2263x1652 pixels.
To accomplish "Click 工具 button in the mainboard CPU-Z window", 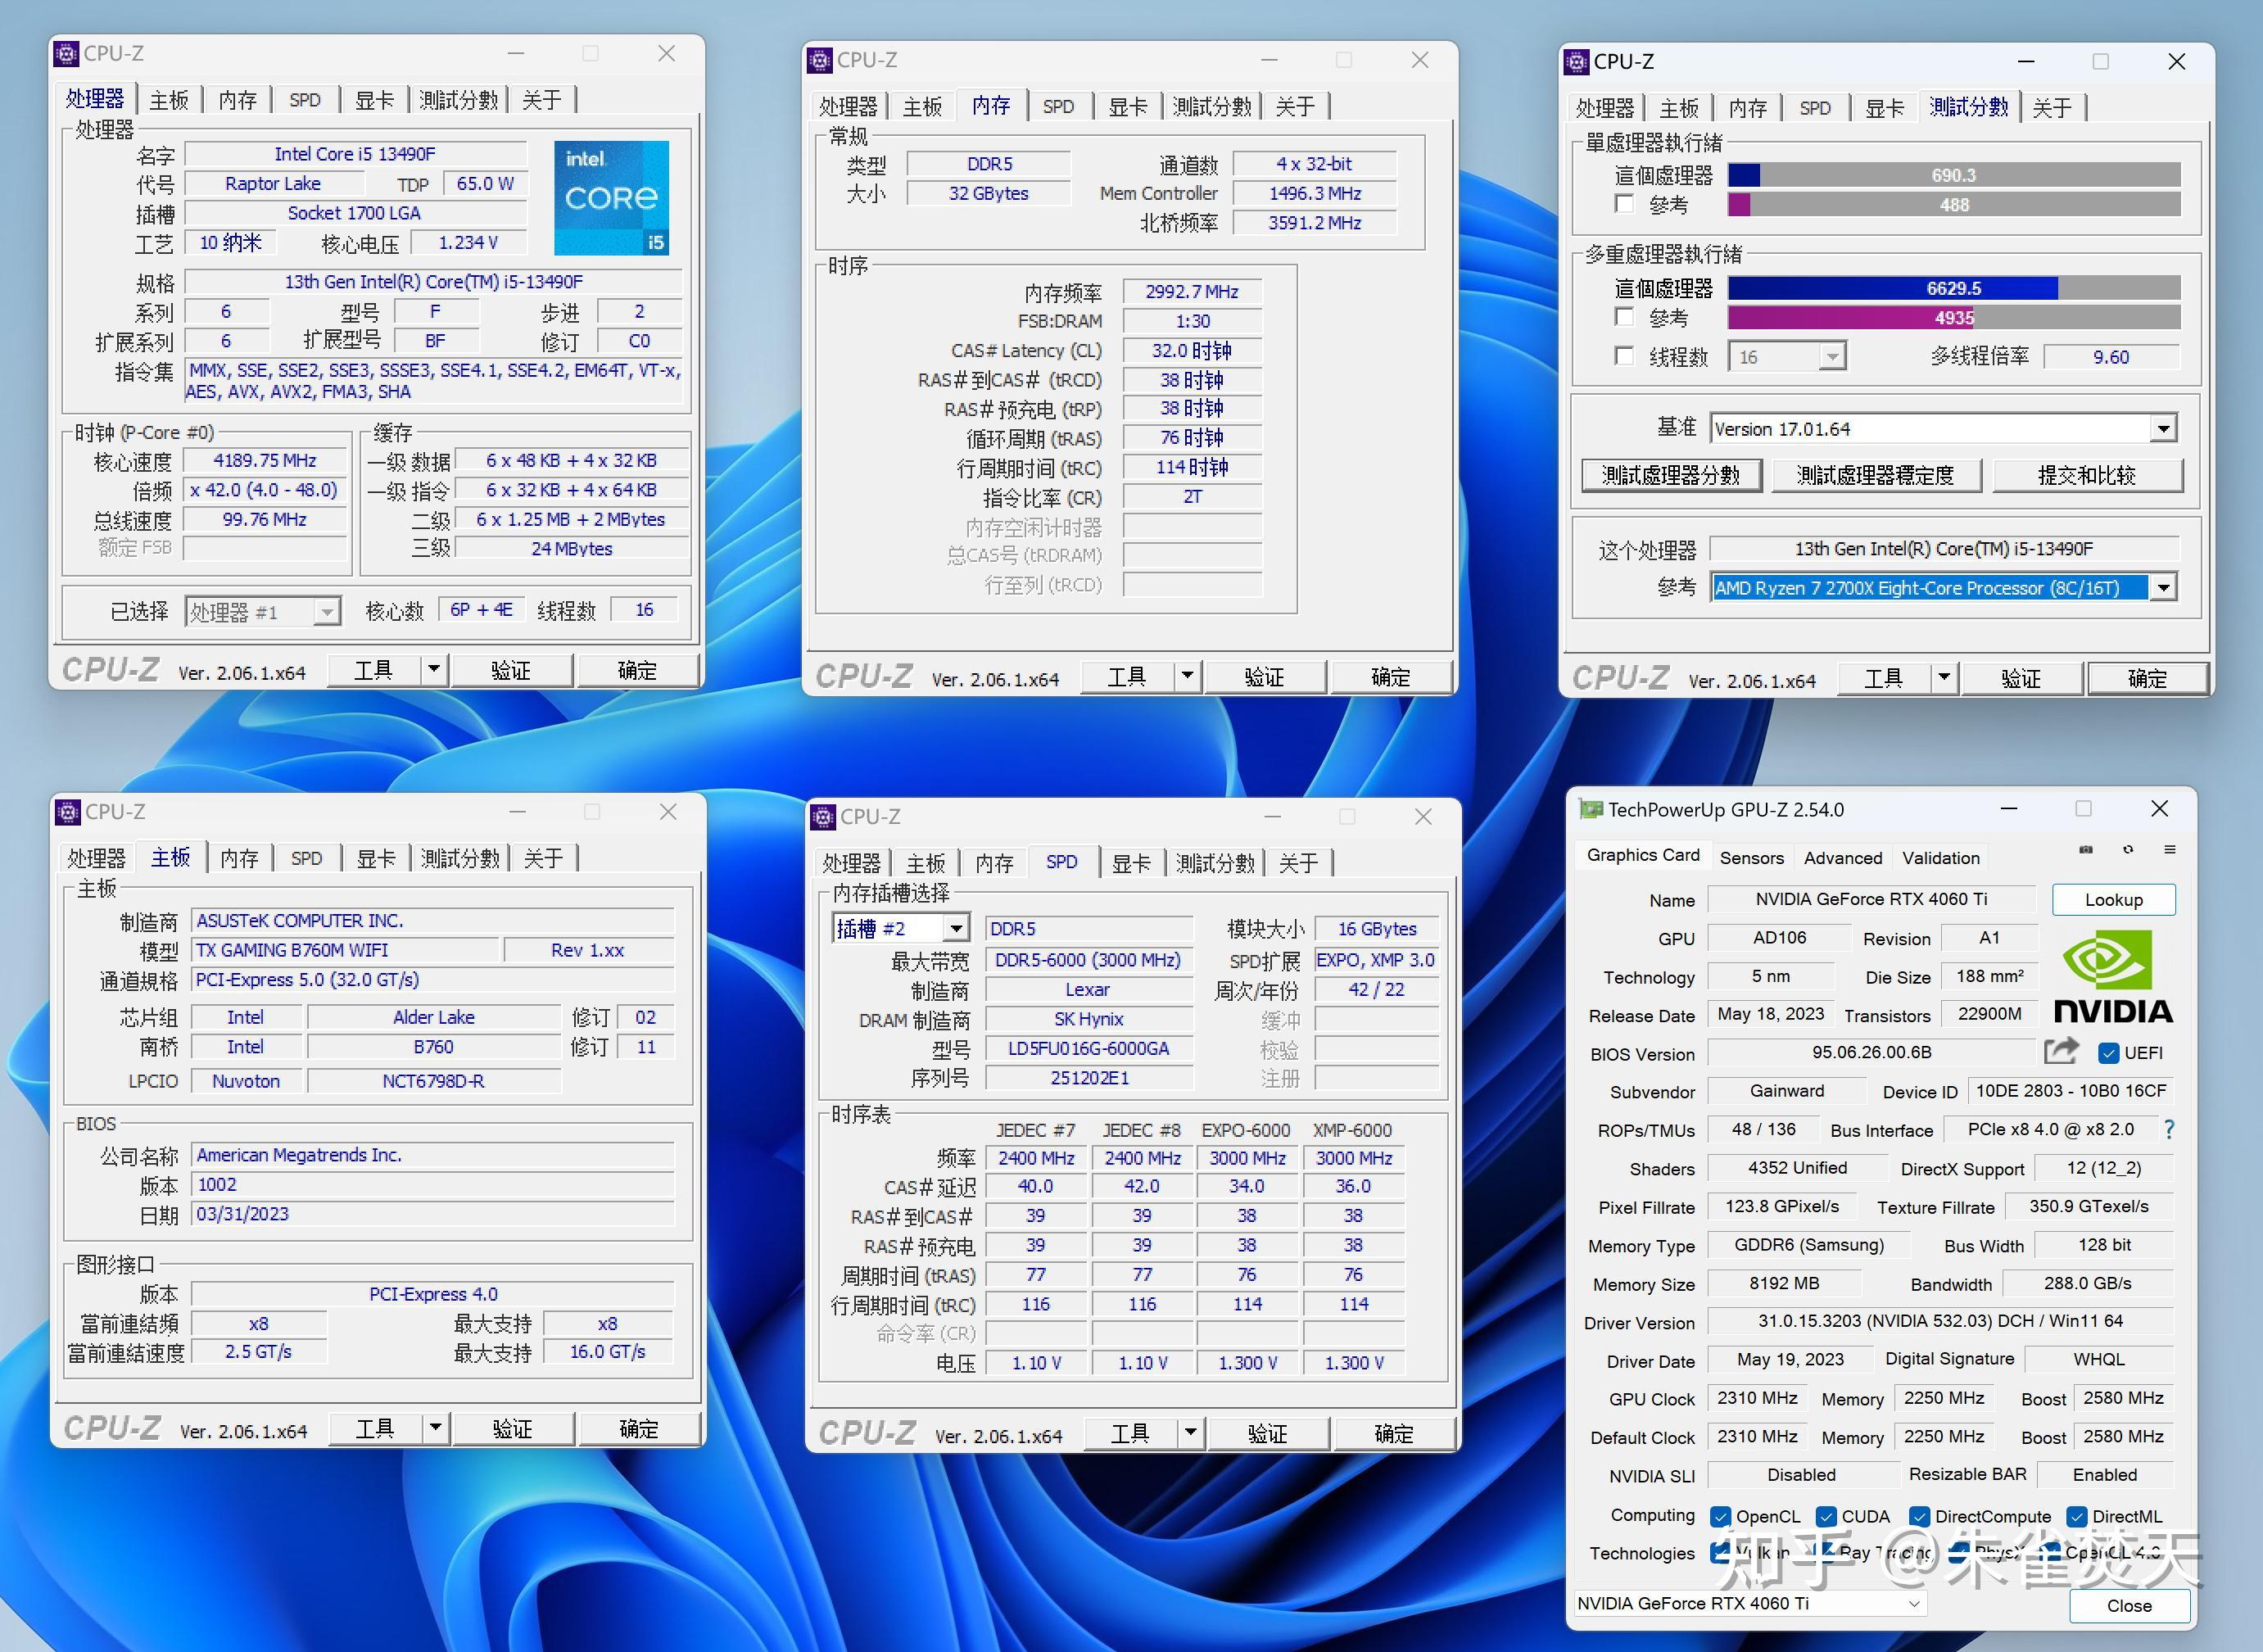I will [x=375, y=1428].
